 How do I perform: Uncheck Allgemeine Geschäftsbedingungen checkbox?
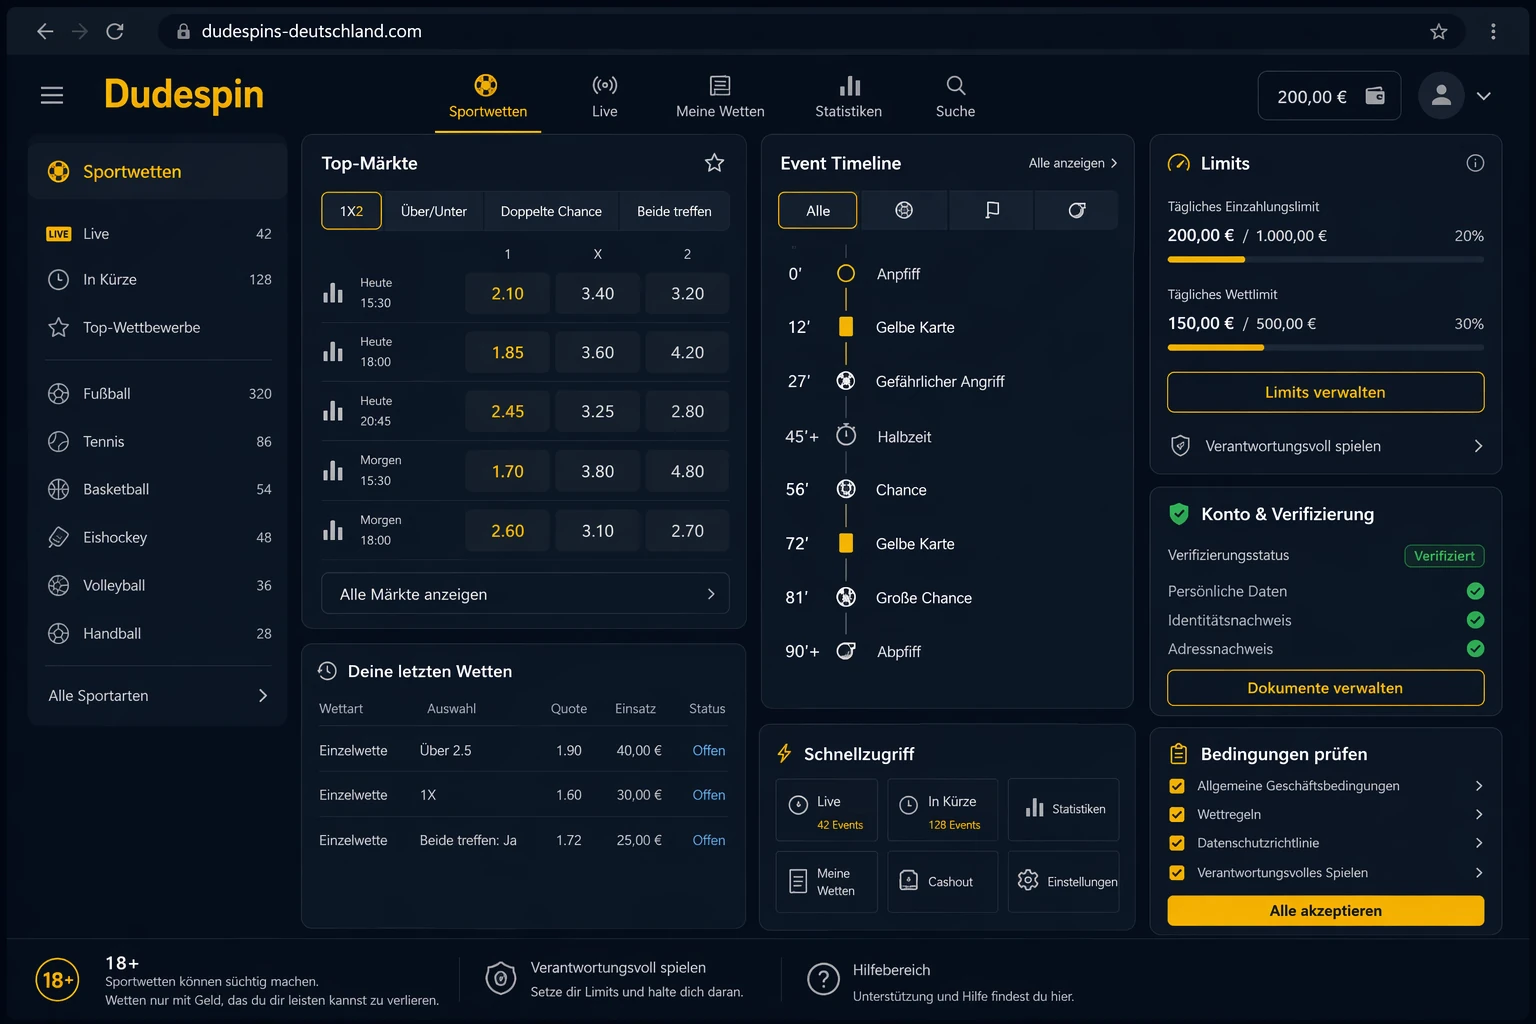click(x=1177, y=786)
